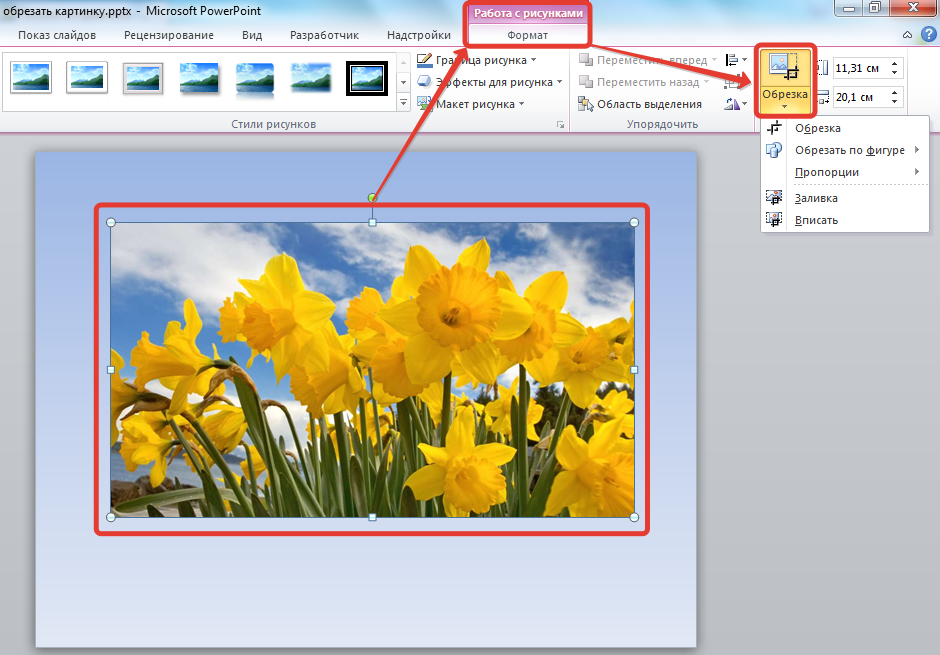Apply the fifth reflected rounded picture style
The width and height of the screenshot is (940, 655).
(x=255, y=79)
